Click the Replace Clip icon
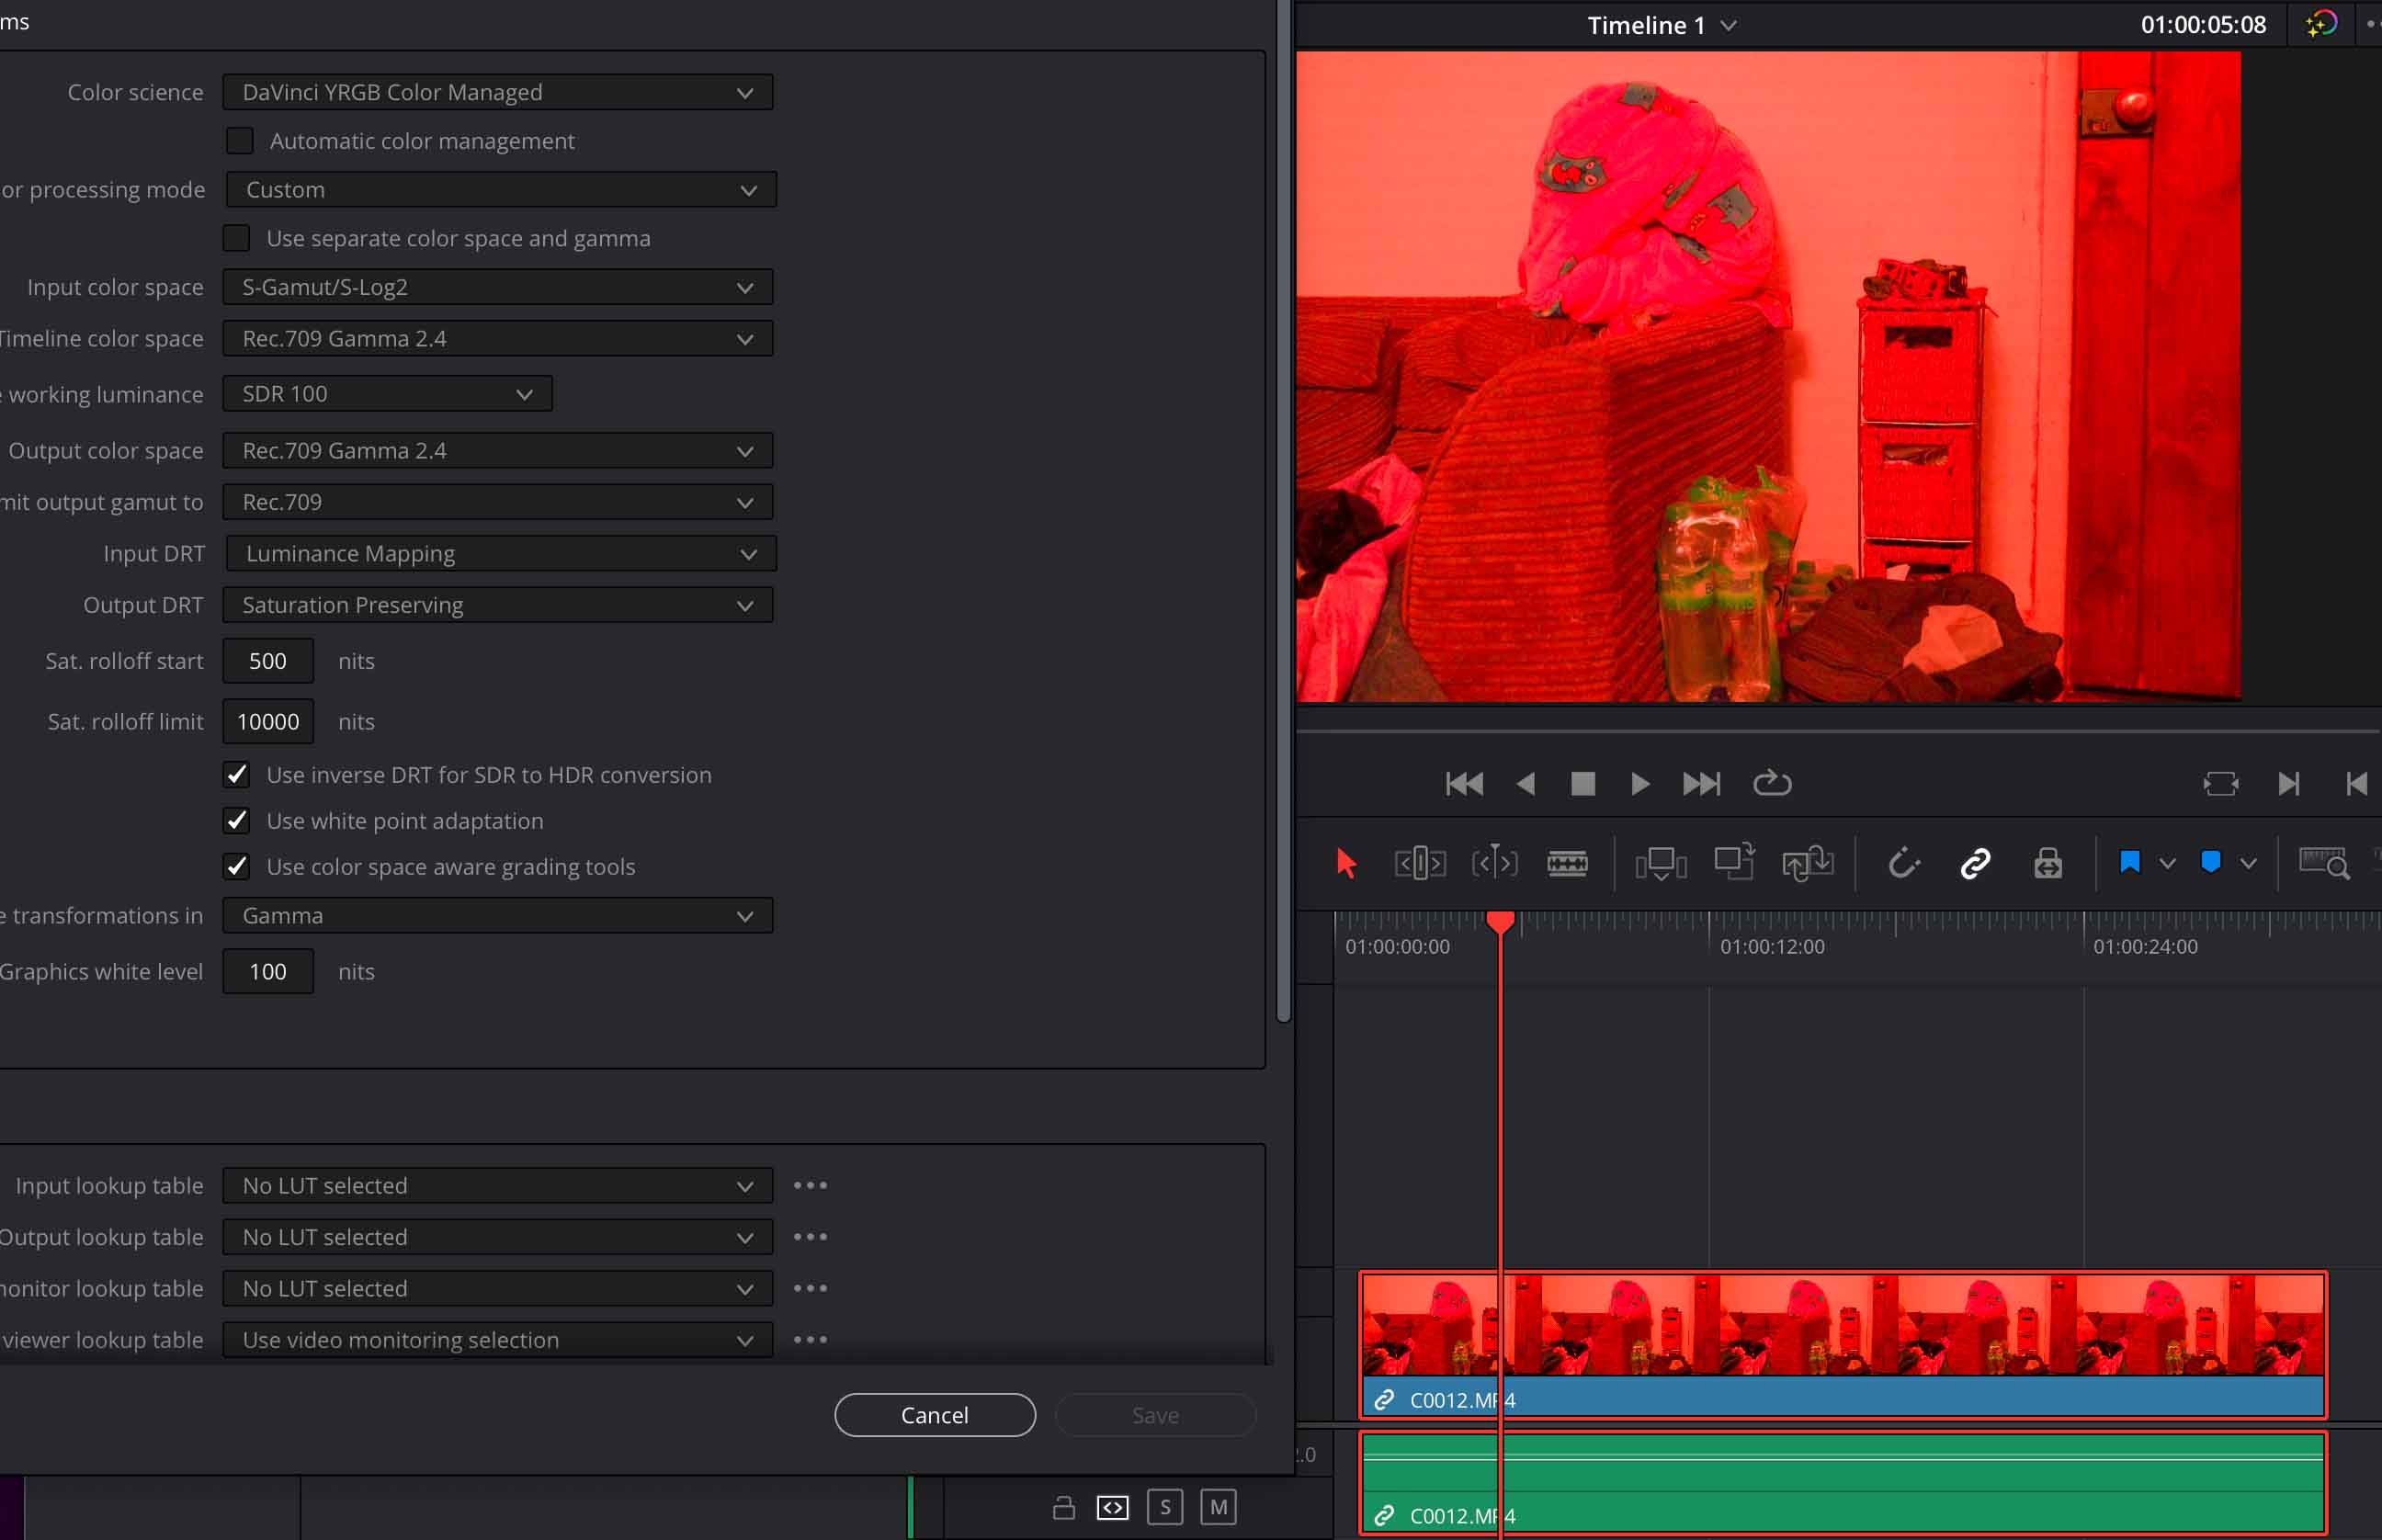The height and width of the screenshot is (1540, 2382). [1807, 863]
